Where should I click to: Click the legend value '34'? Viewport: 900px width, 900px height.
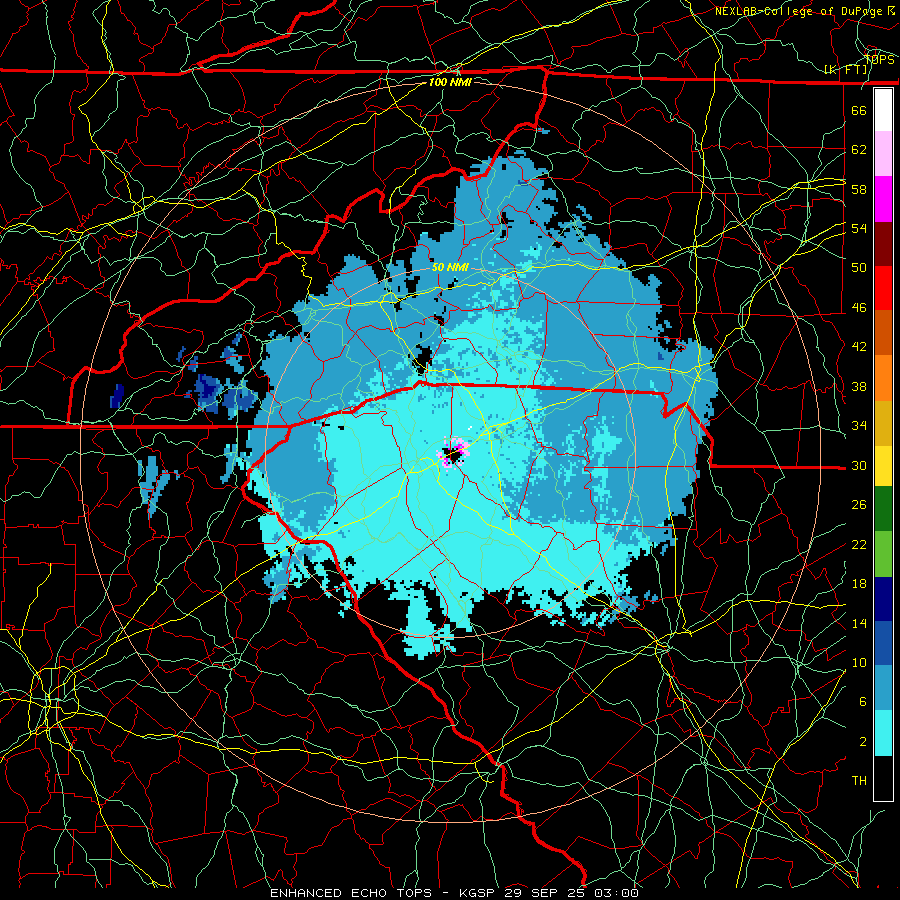(859, 426)
